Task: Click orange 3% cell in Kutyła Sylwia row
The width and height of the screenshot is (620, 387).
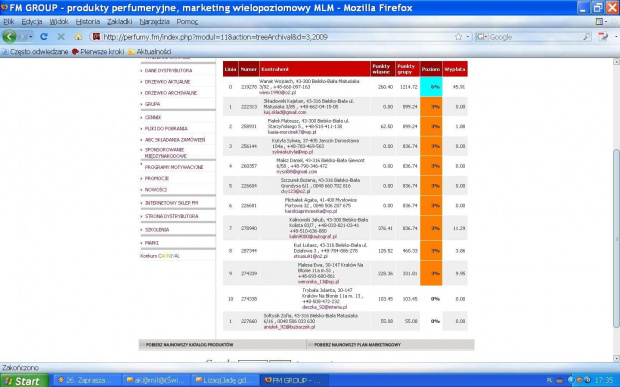Action: point(431,146)
